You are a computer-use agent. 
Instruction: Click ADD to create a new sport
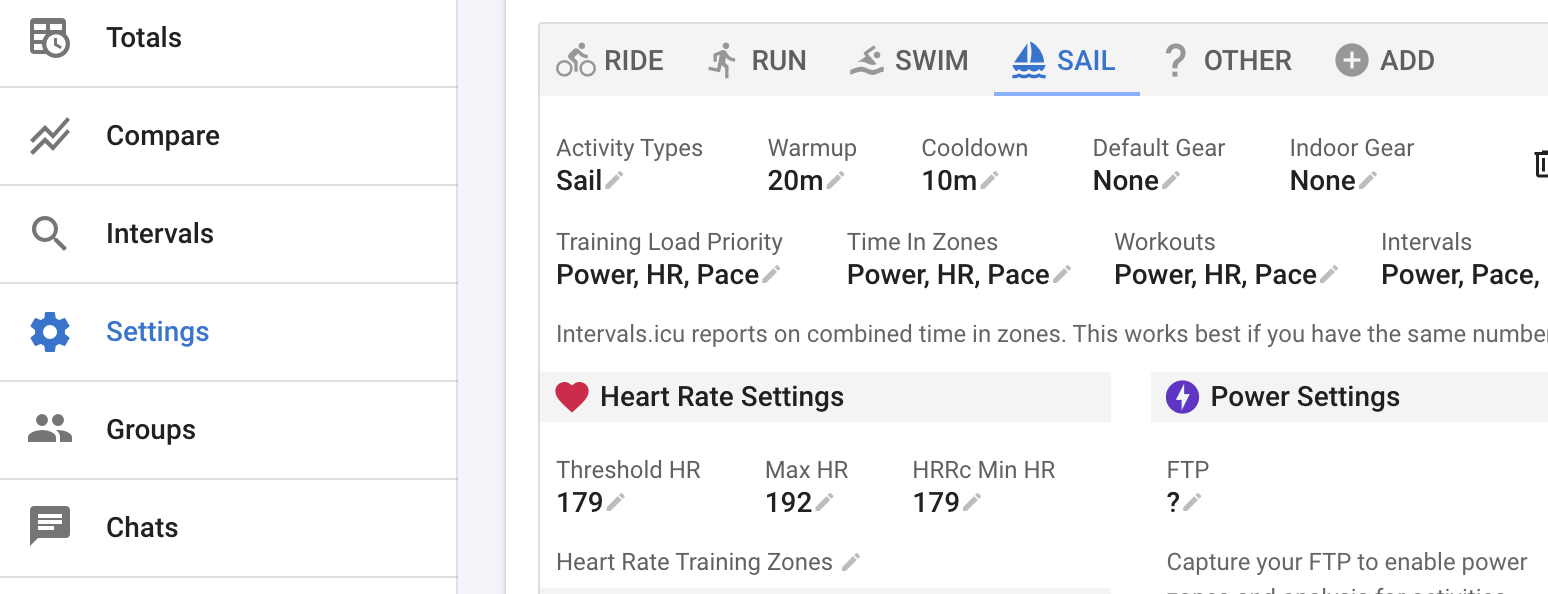1385,60
